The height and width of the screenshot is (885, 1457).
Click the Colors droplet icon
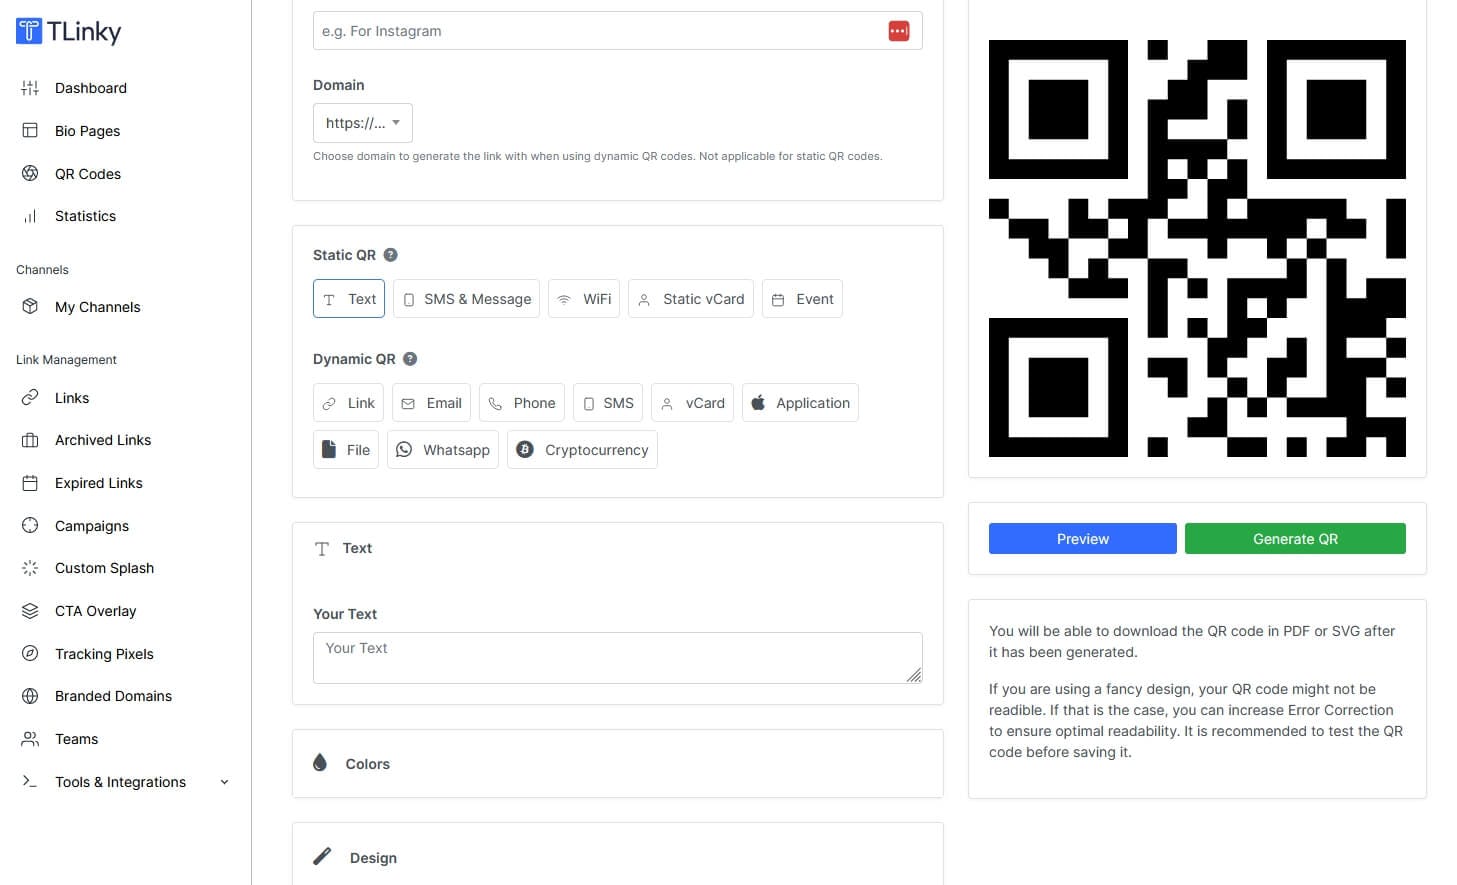click(320, 762)
